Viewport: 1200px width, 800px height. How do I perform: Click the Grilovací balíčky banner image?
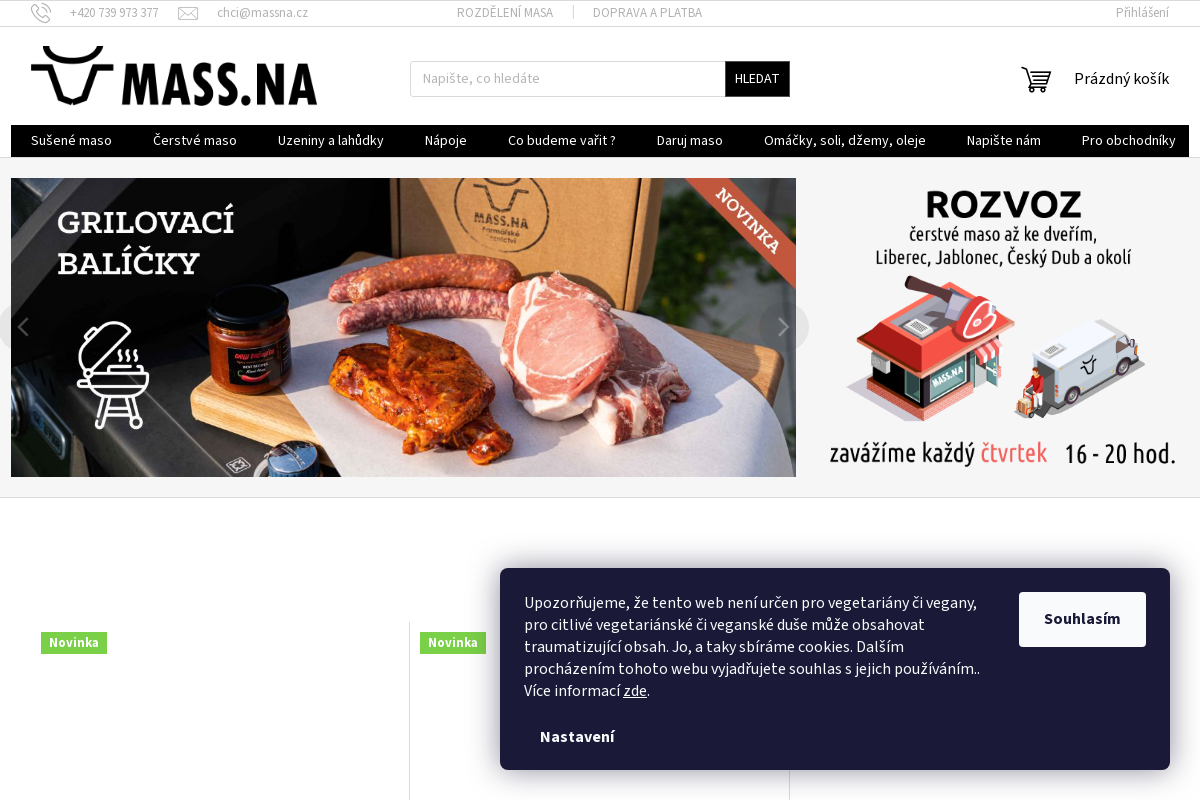point(403,327)
